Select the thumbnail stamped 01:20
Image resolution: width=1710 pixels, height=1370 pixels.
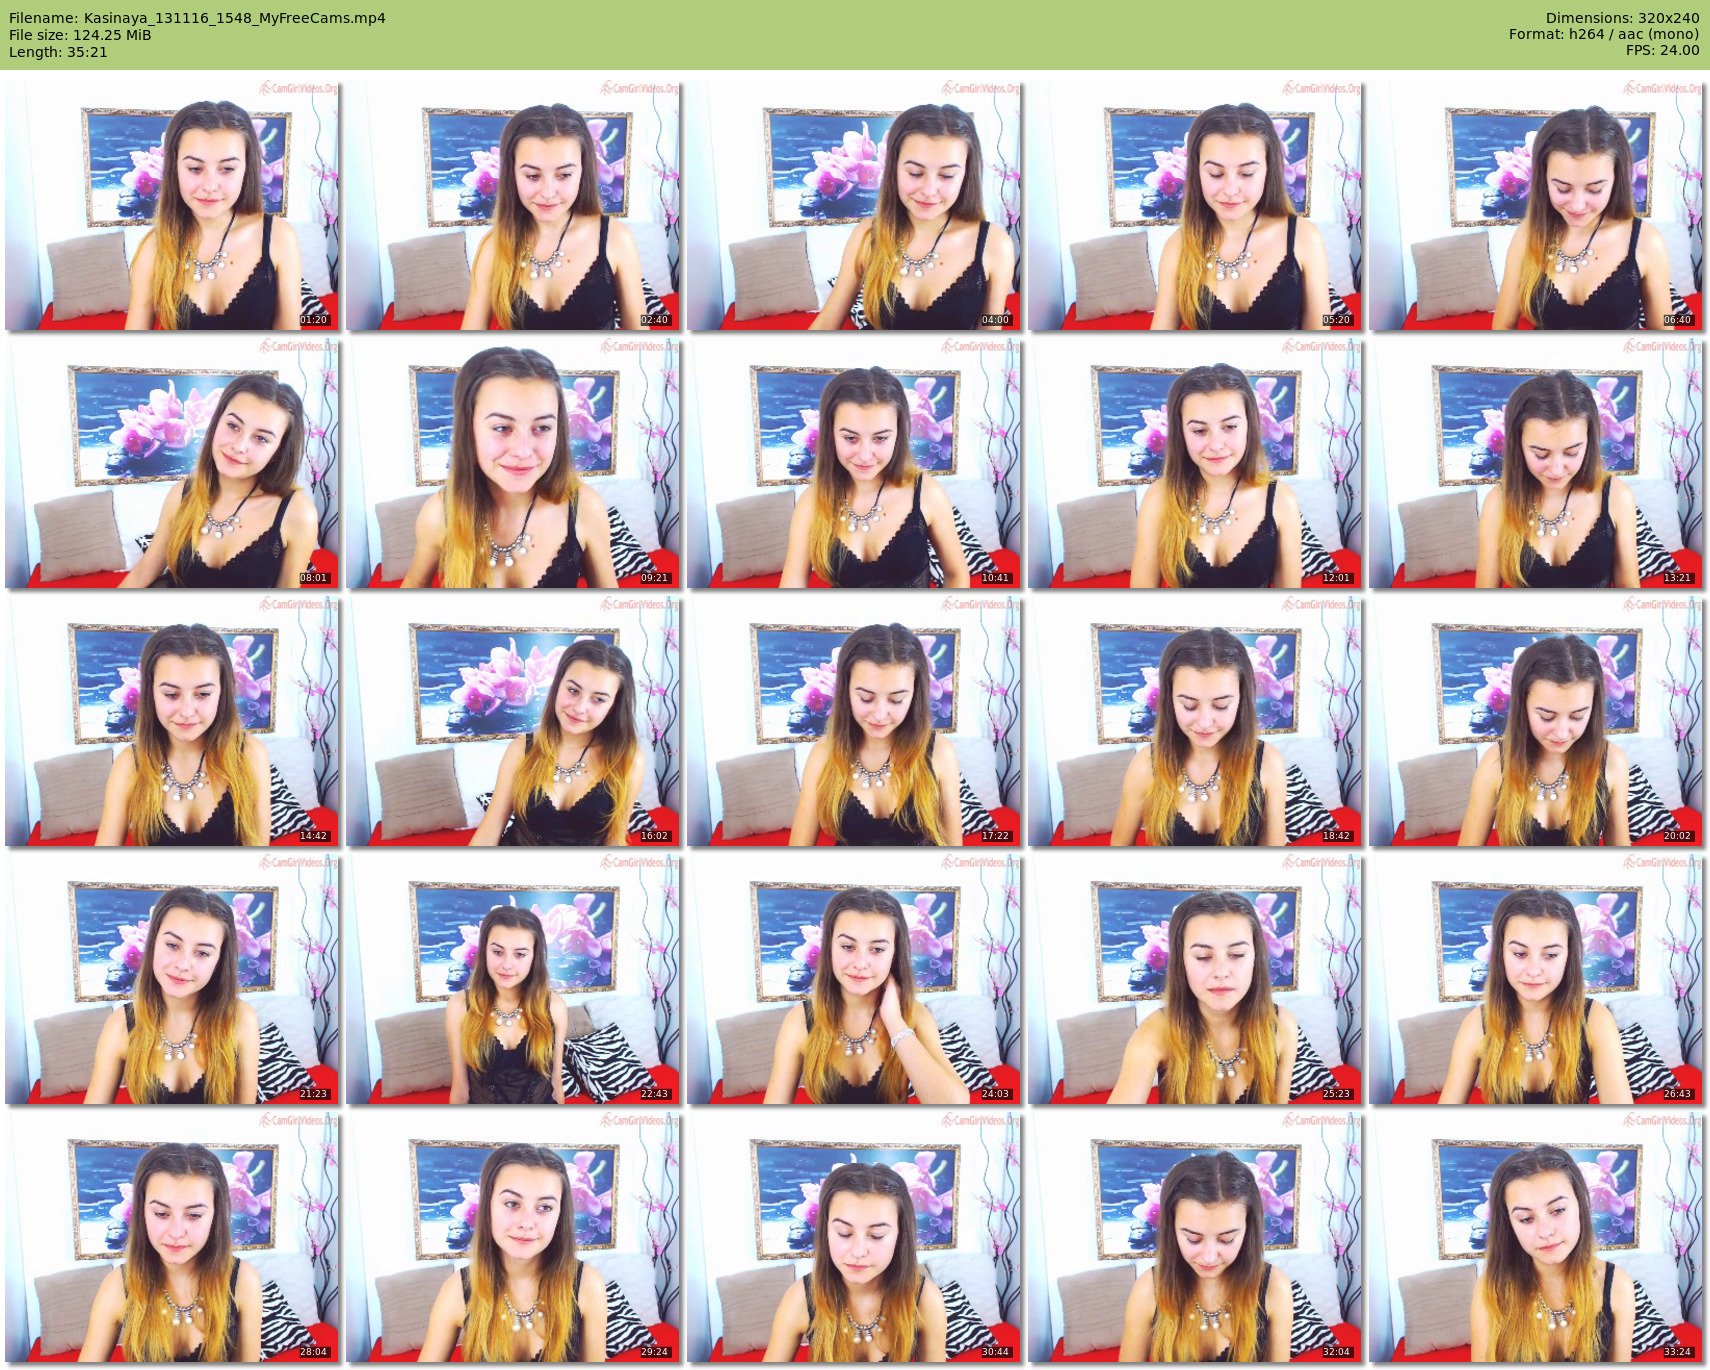click(172, 205)
